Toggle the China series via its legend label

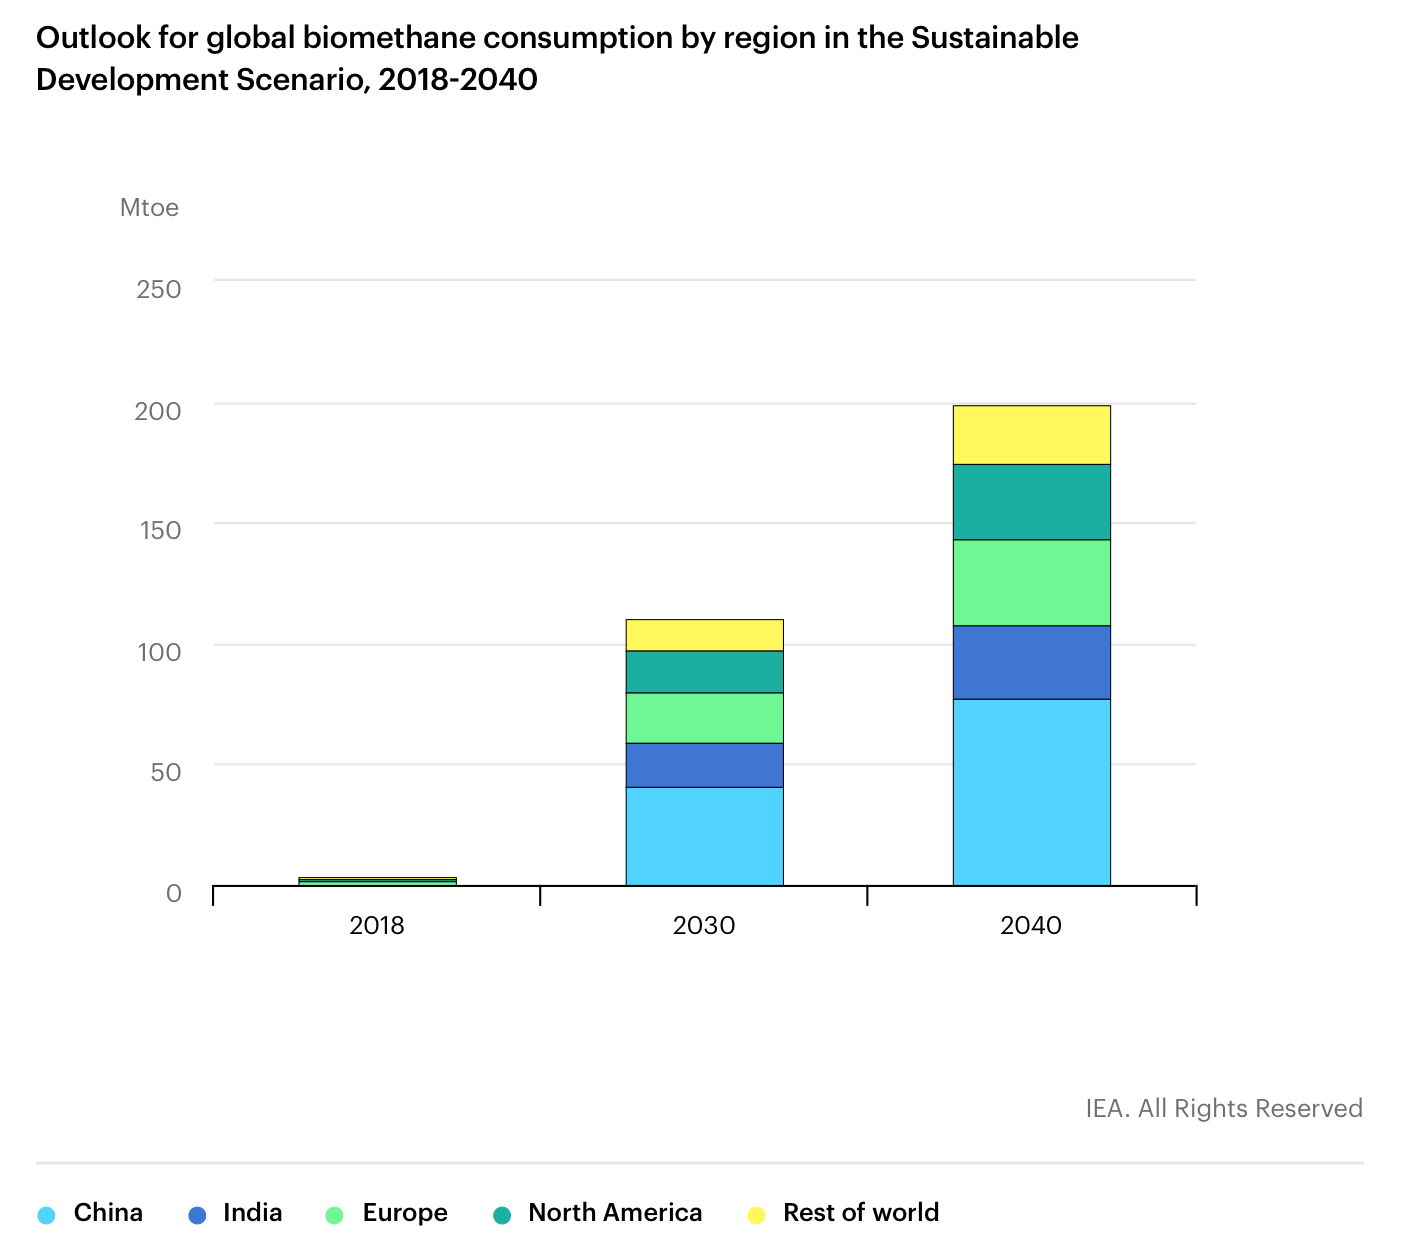click(x=108, y=1213)
